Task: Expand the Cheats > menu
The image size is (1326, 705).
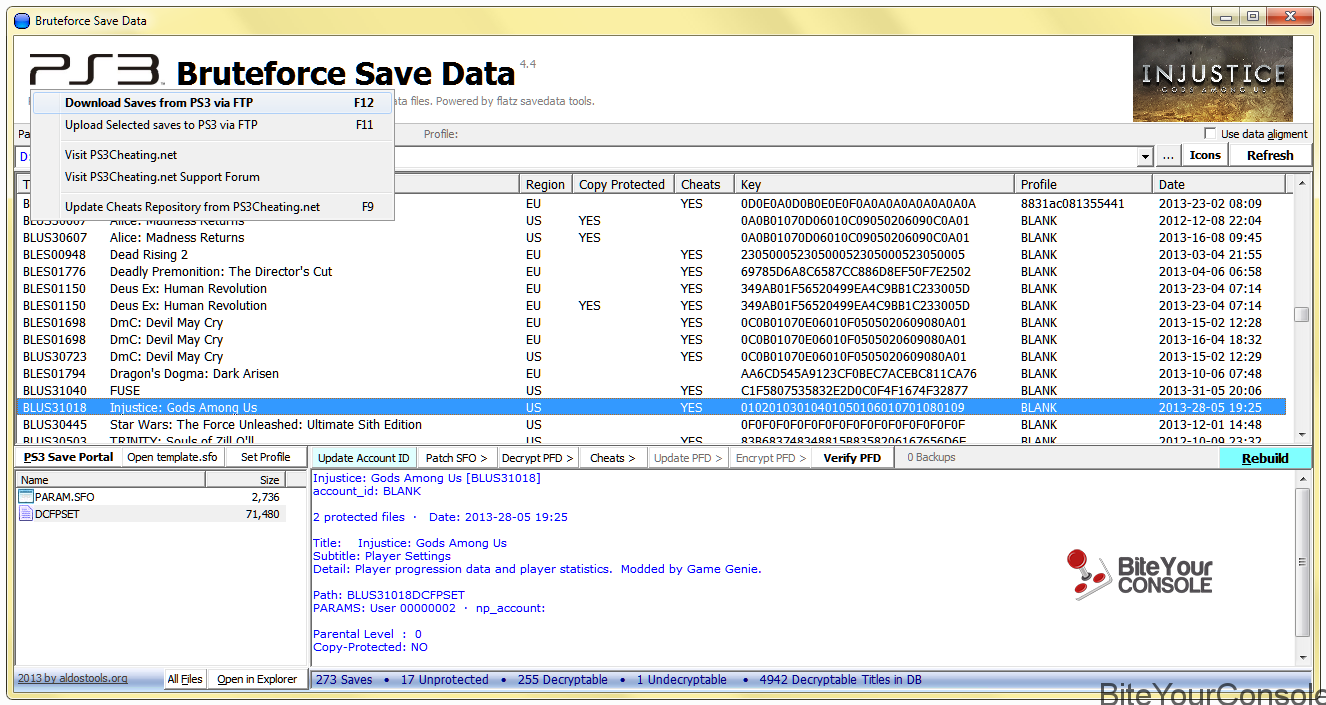Action: [612, 458]
